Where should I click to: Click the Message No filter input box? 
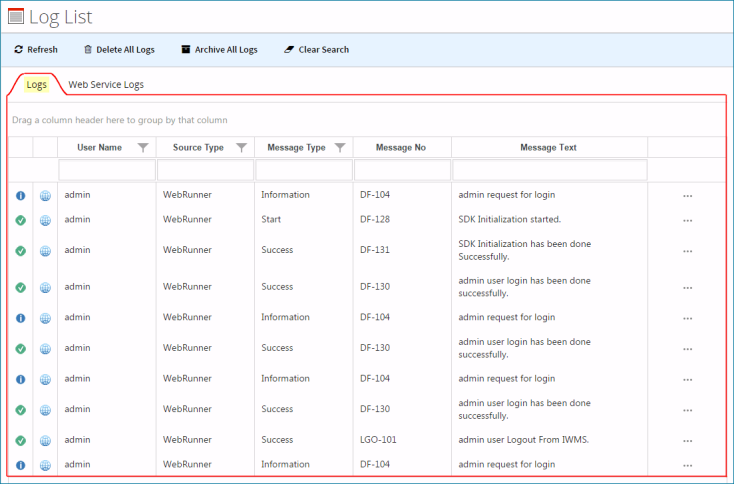pos(403,170)
